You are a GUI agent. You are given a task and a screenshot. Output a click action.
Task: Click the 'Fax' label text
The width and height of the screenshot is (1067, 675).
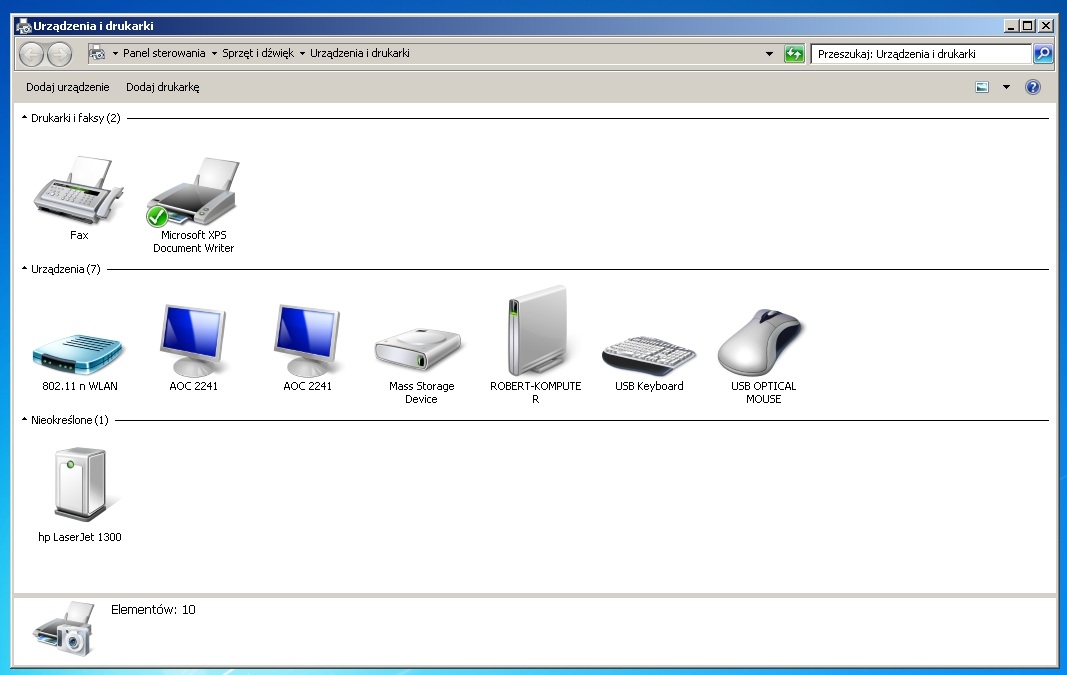79,235
